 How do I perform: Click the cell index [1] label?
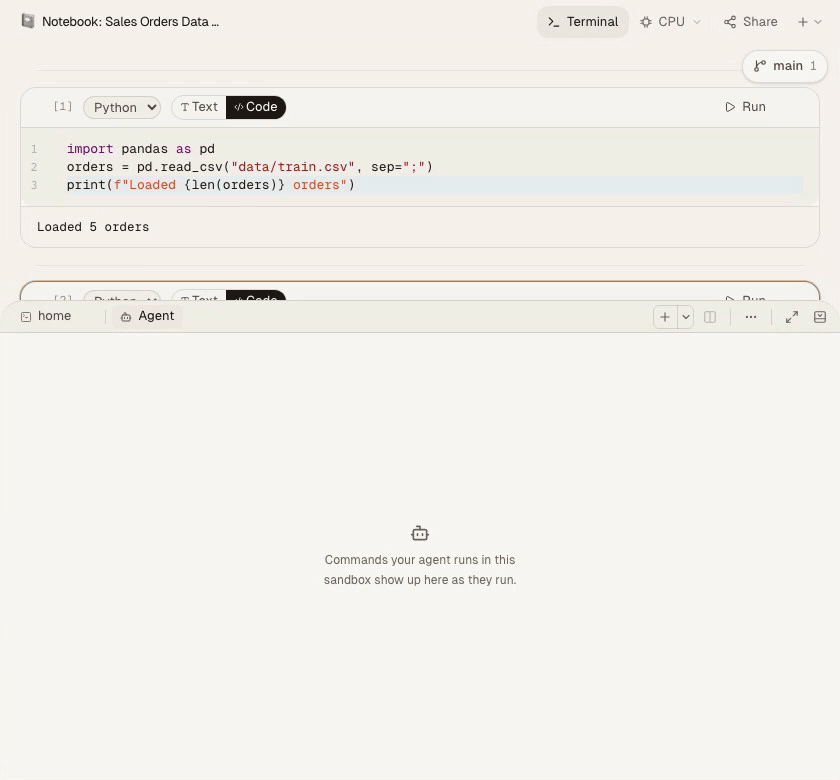[x=63, y=106]
